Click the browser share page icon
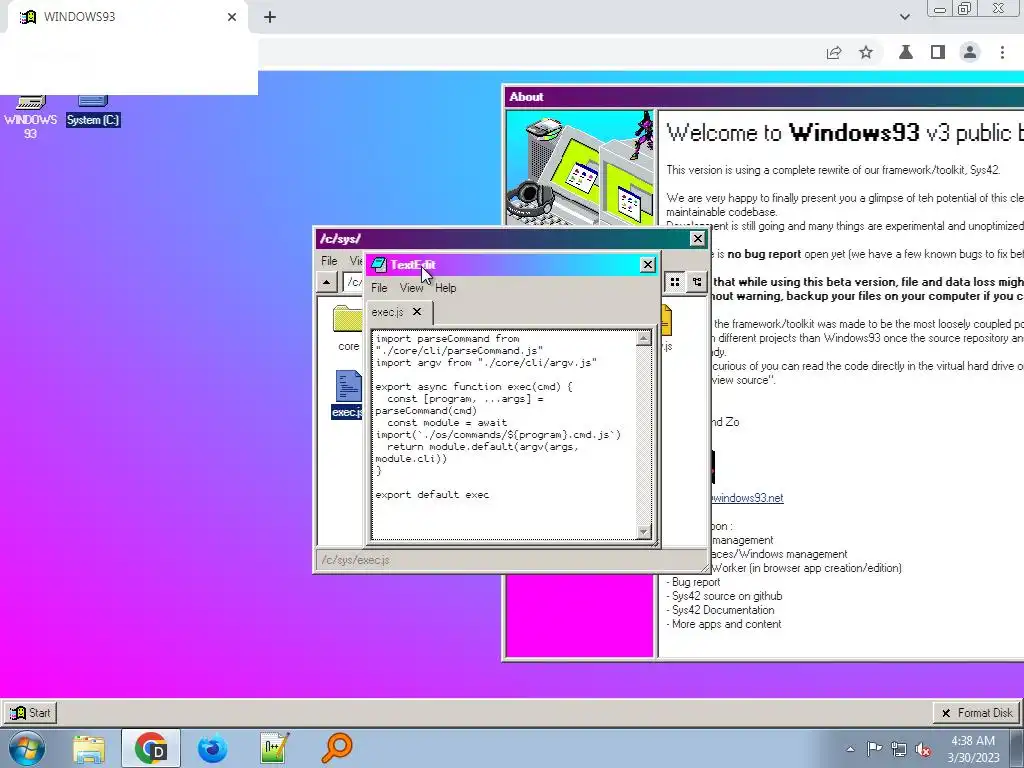Viewport: 1024px width, 768px height. [x=834, y=53]
